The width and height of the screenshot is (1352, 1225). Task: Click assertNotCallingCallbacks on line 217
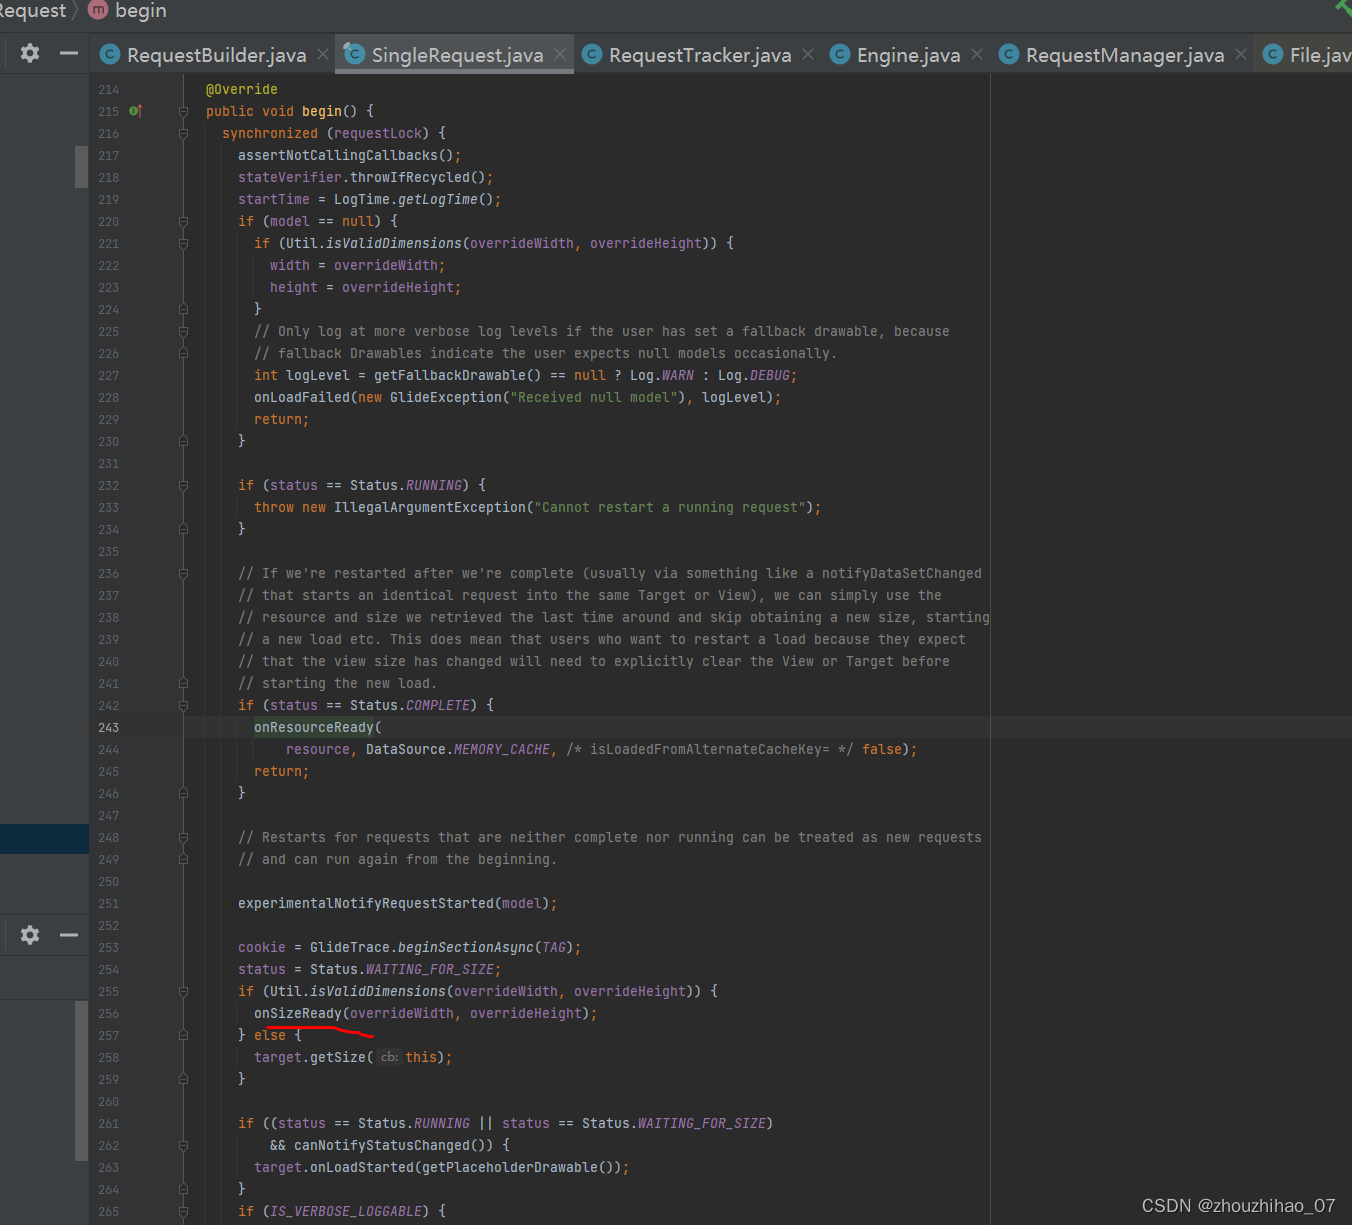coord(338,155)
